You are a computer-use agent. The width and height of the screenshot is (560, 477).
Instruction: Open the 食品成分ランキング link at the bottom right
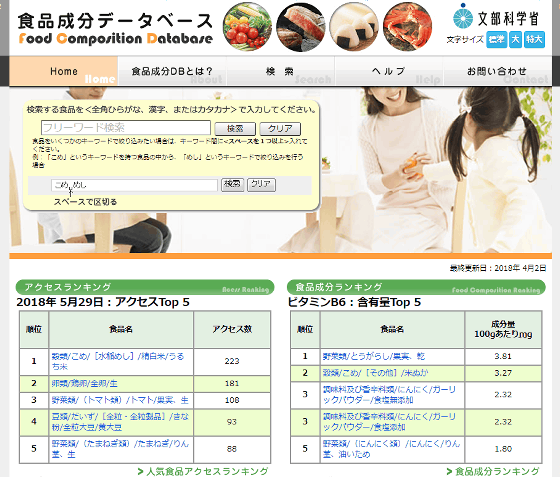(493, 472)
